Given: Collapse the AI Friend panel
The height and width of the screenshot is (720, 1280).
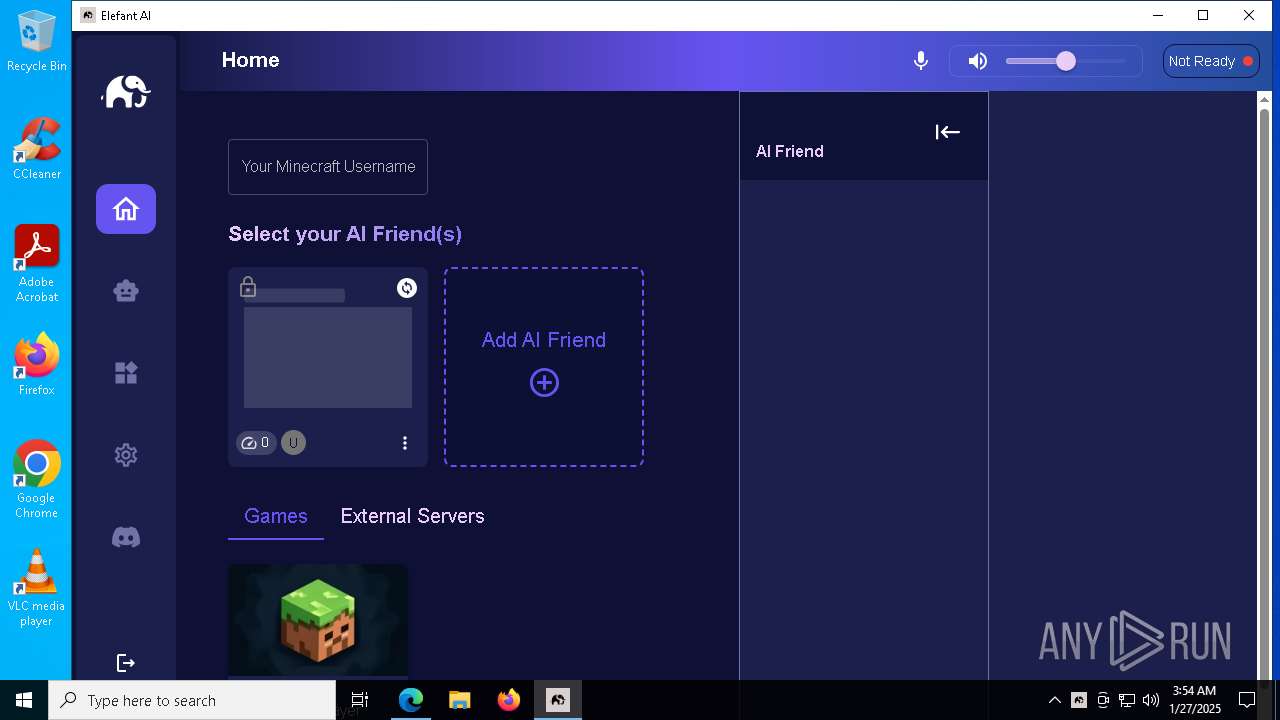Looking at the screenshot, I should pyautogui.click(x=948, y=132).
